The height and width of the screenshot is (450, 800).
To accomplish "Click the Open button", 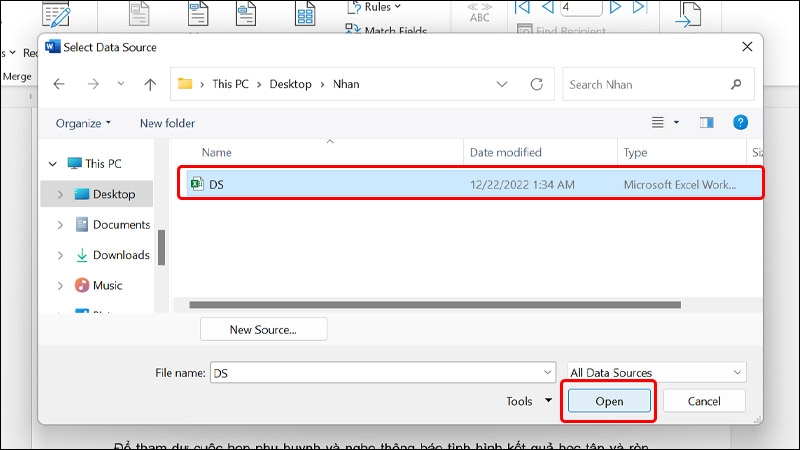I will click(x=609, y=401).
